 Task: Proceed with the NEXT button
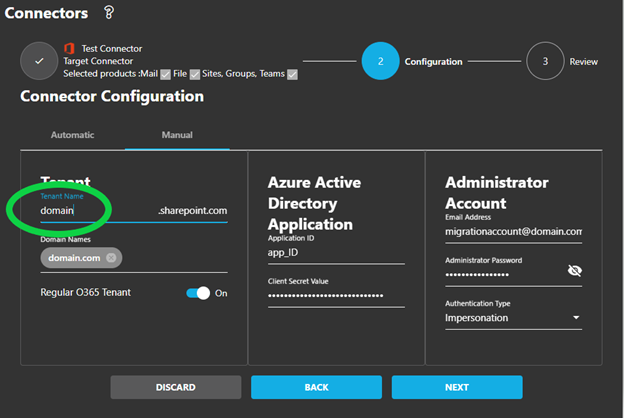pyautogui.click(x=456, y=387)
